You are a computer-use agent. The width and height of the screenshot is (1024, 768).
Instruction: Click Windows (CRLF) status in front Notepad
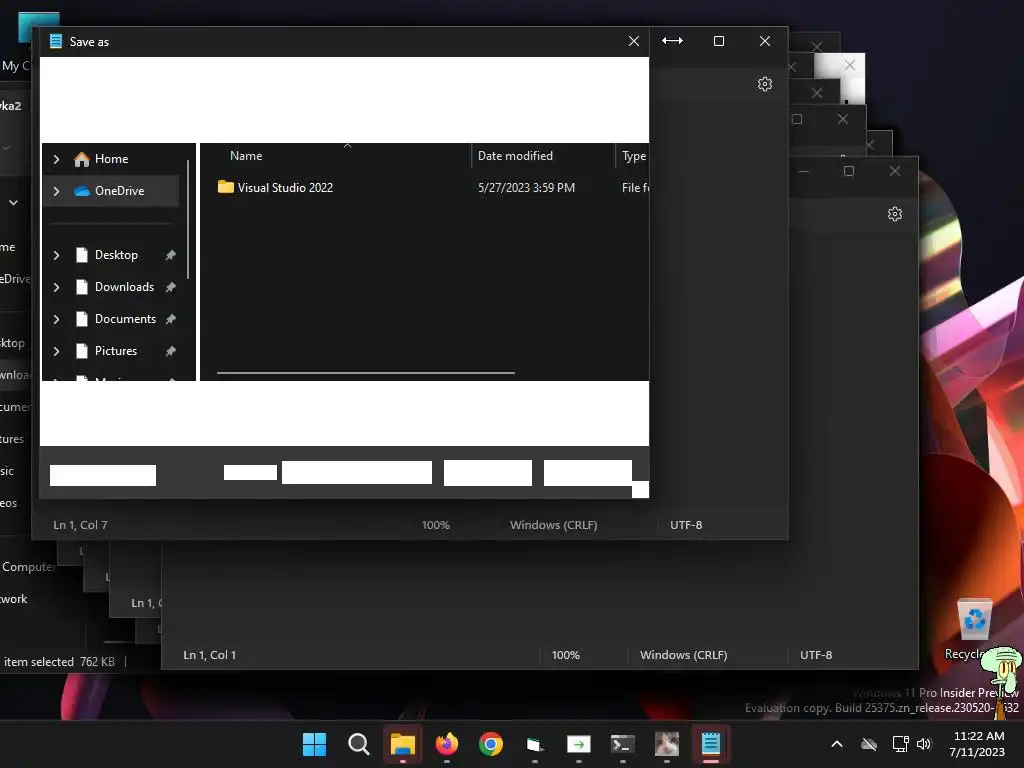point(554,525)
